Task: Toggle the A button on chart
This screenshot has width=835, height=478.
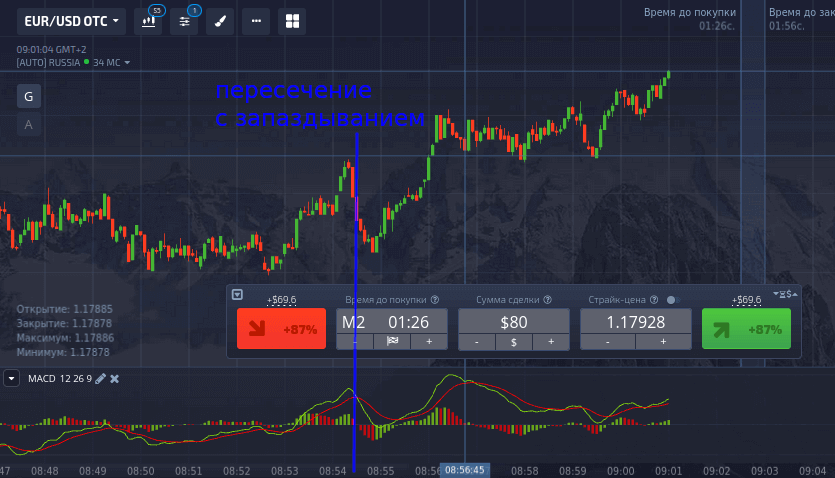Action: (28, 124)
